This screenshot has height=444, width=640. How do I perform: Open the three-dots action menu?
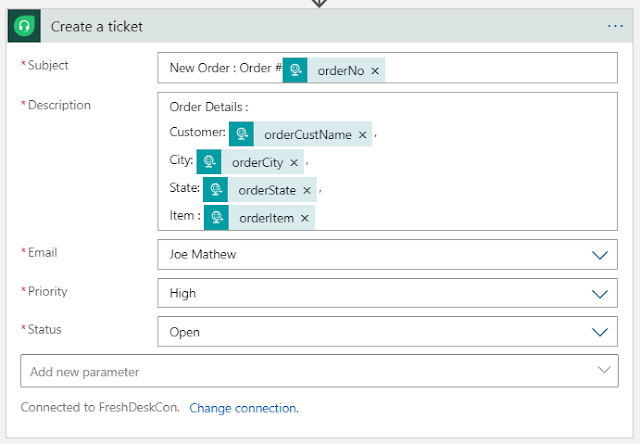[615, 26]
